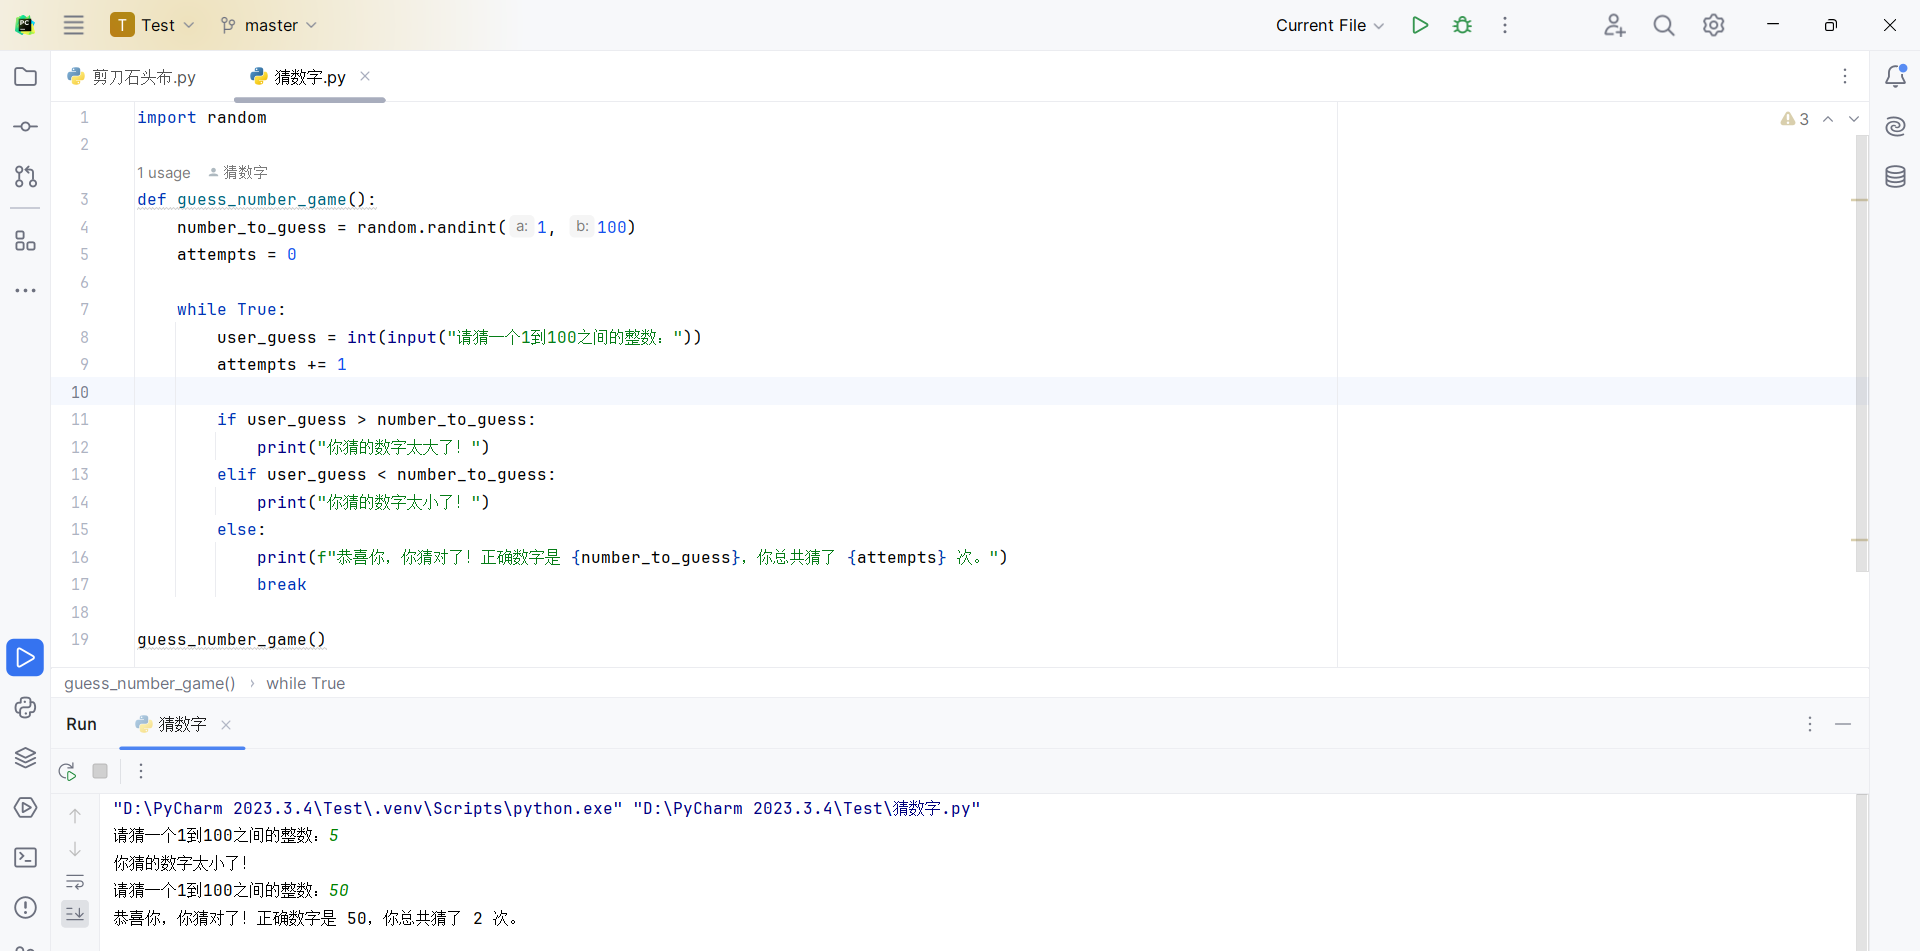The image size is (1920, 951).
Task: Open IDE settings gear icon
Action: (x=1713, y=25)
